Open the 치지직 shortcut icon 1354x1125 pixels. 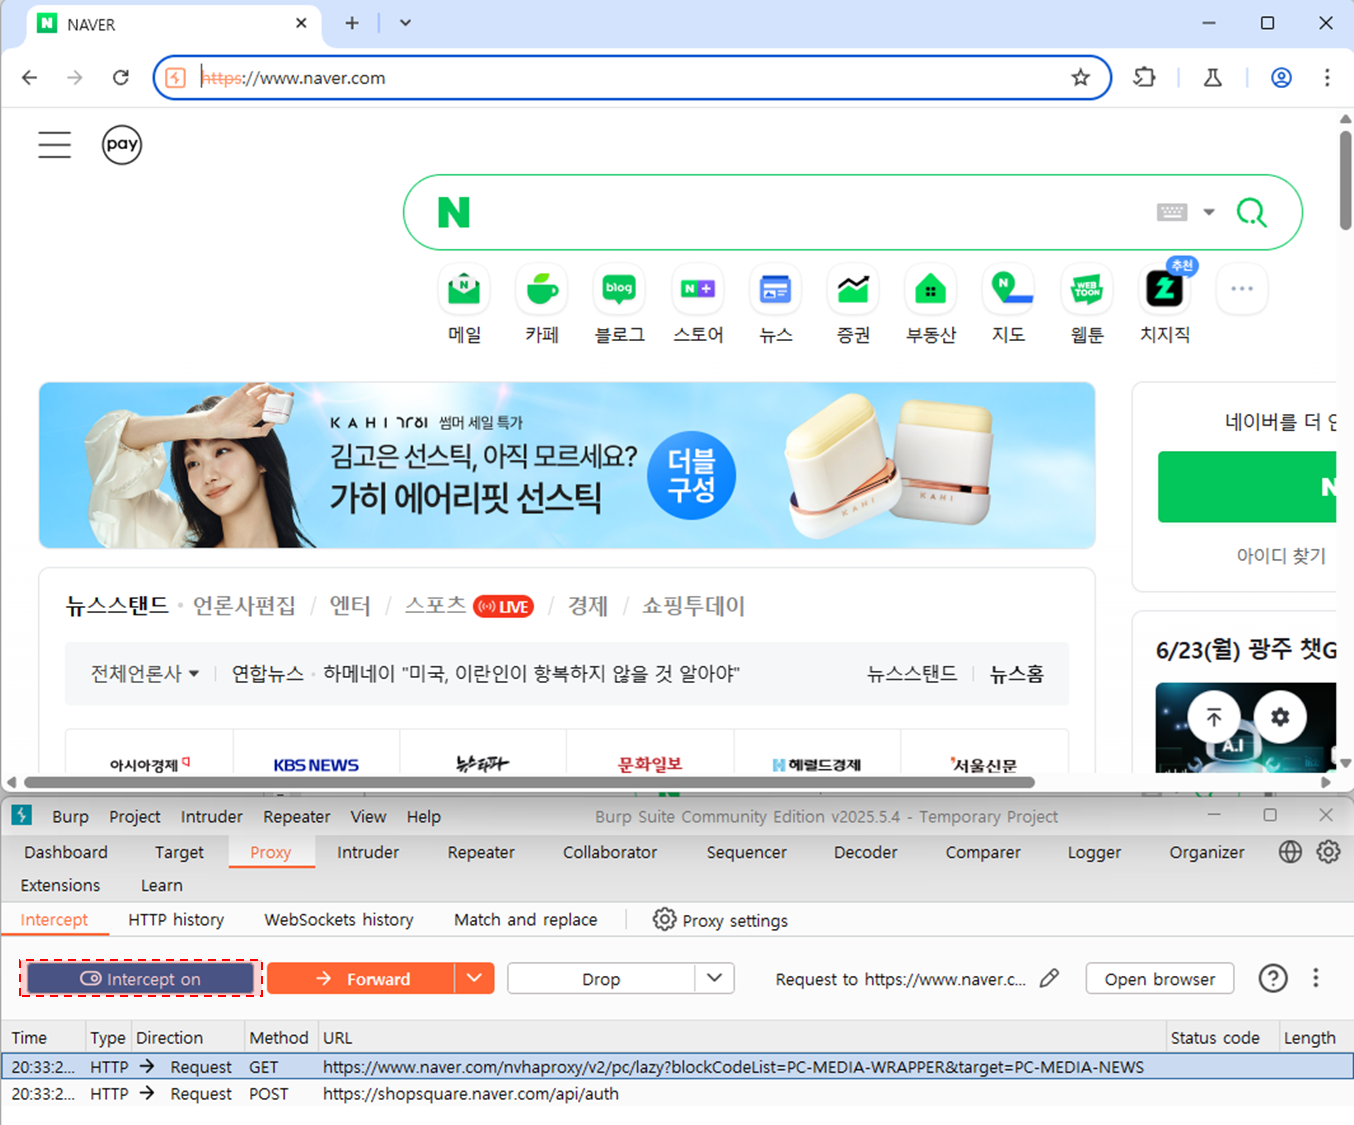[x=1165, y=289]
